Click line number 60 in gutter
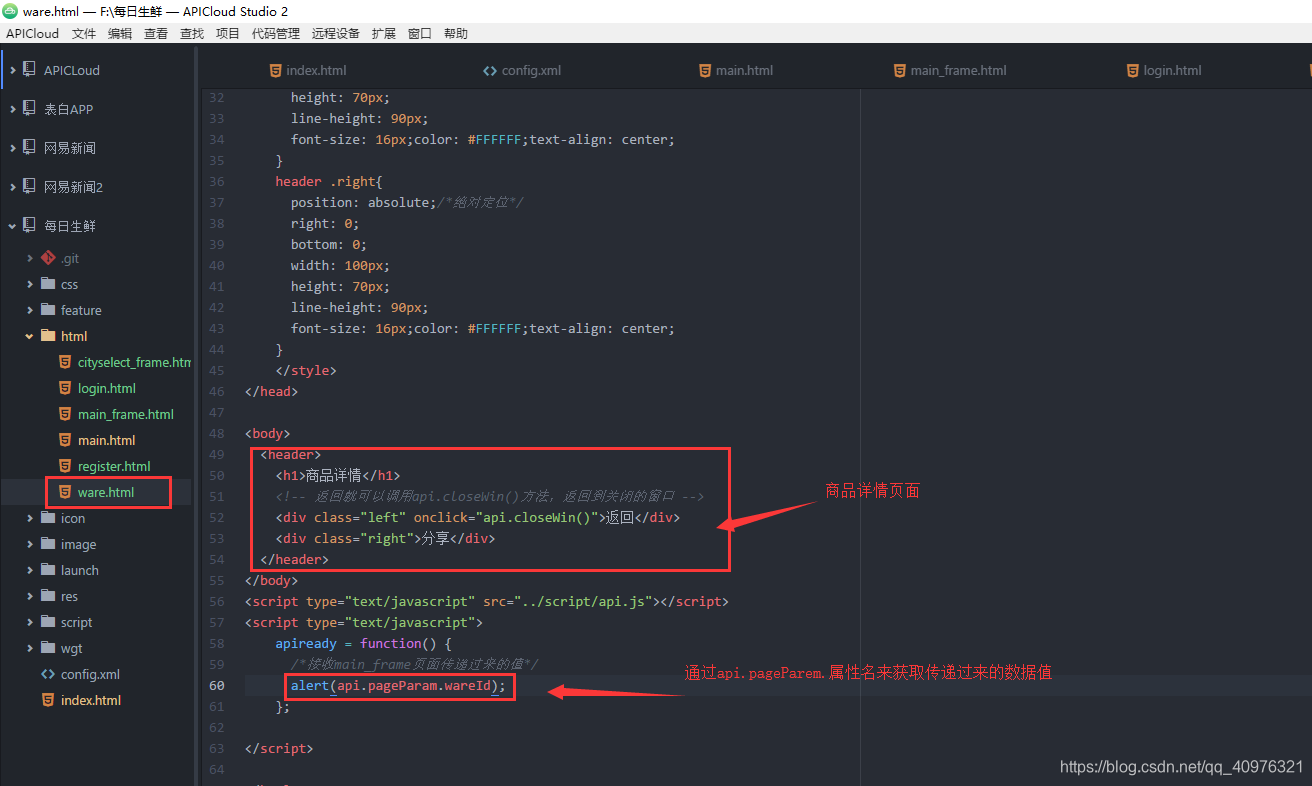The width and height of the screenshot is (1312, 786). coord(217,685)
